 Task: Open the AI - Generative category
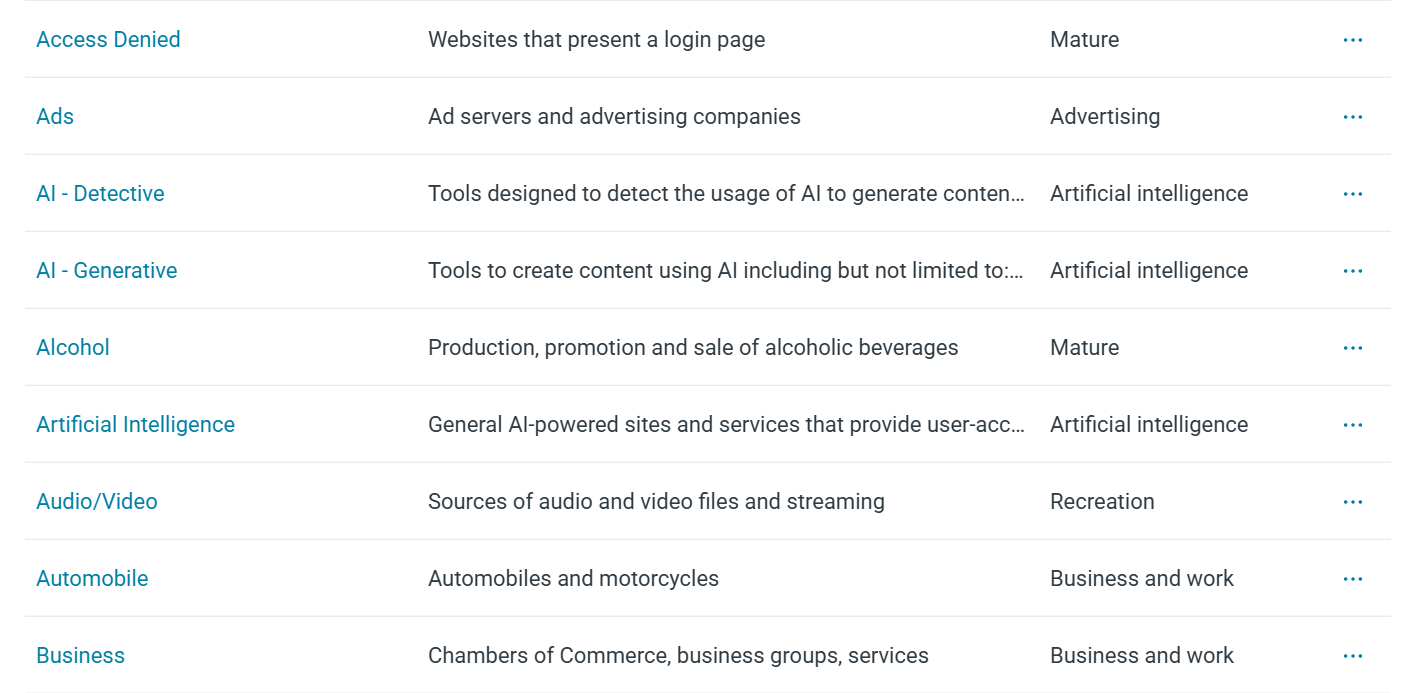click(x=107, y=271)
